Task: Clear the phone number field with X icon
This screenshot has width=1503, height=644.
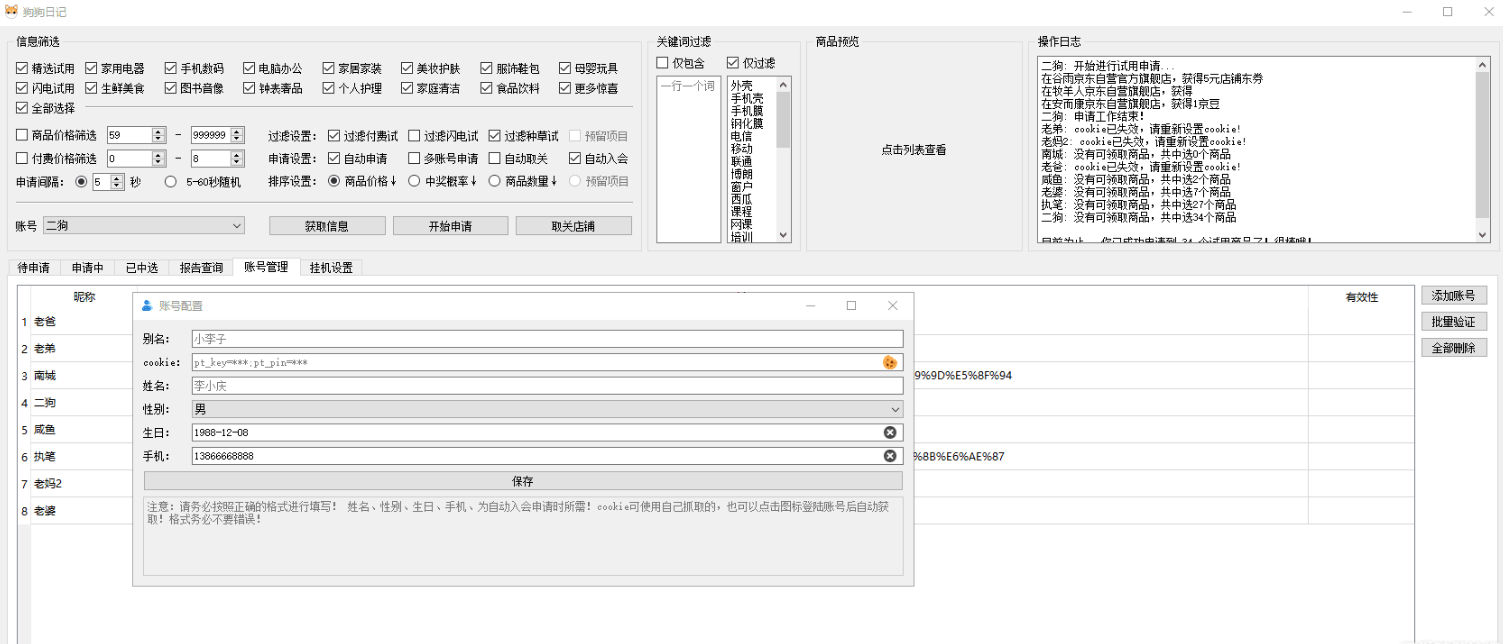Action: [889, 456]
